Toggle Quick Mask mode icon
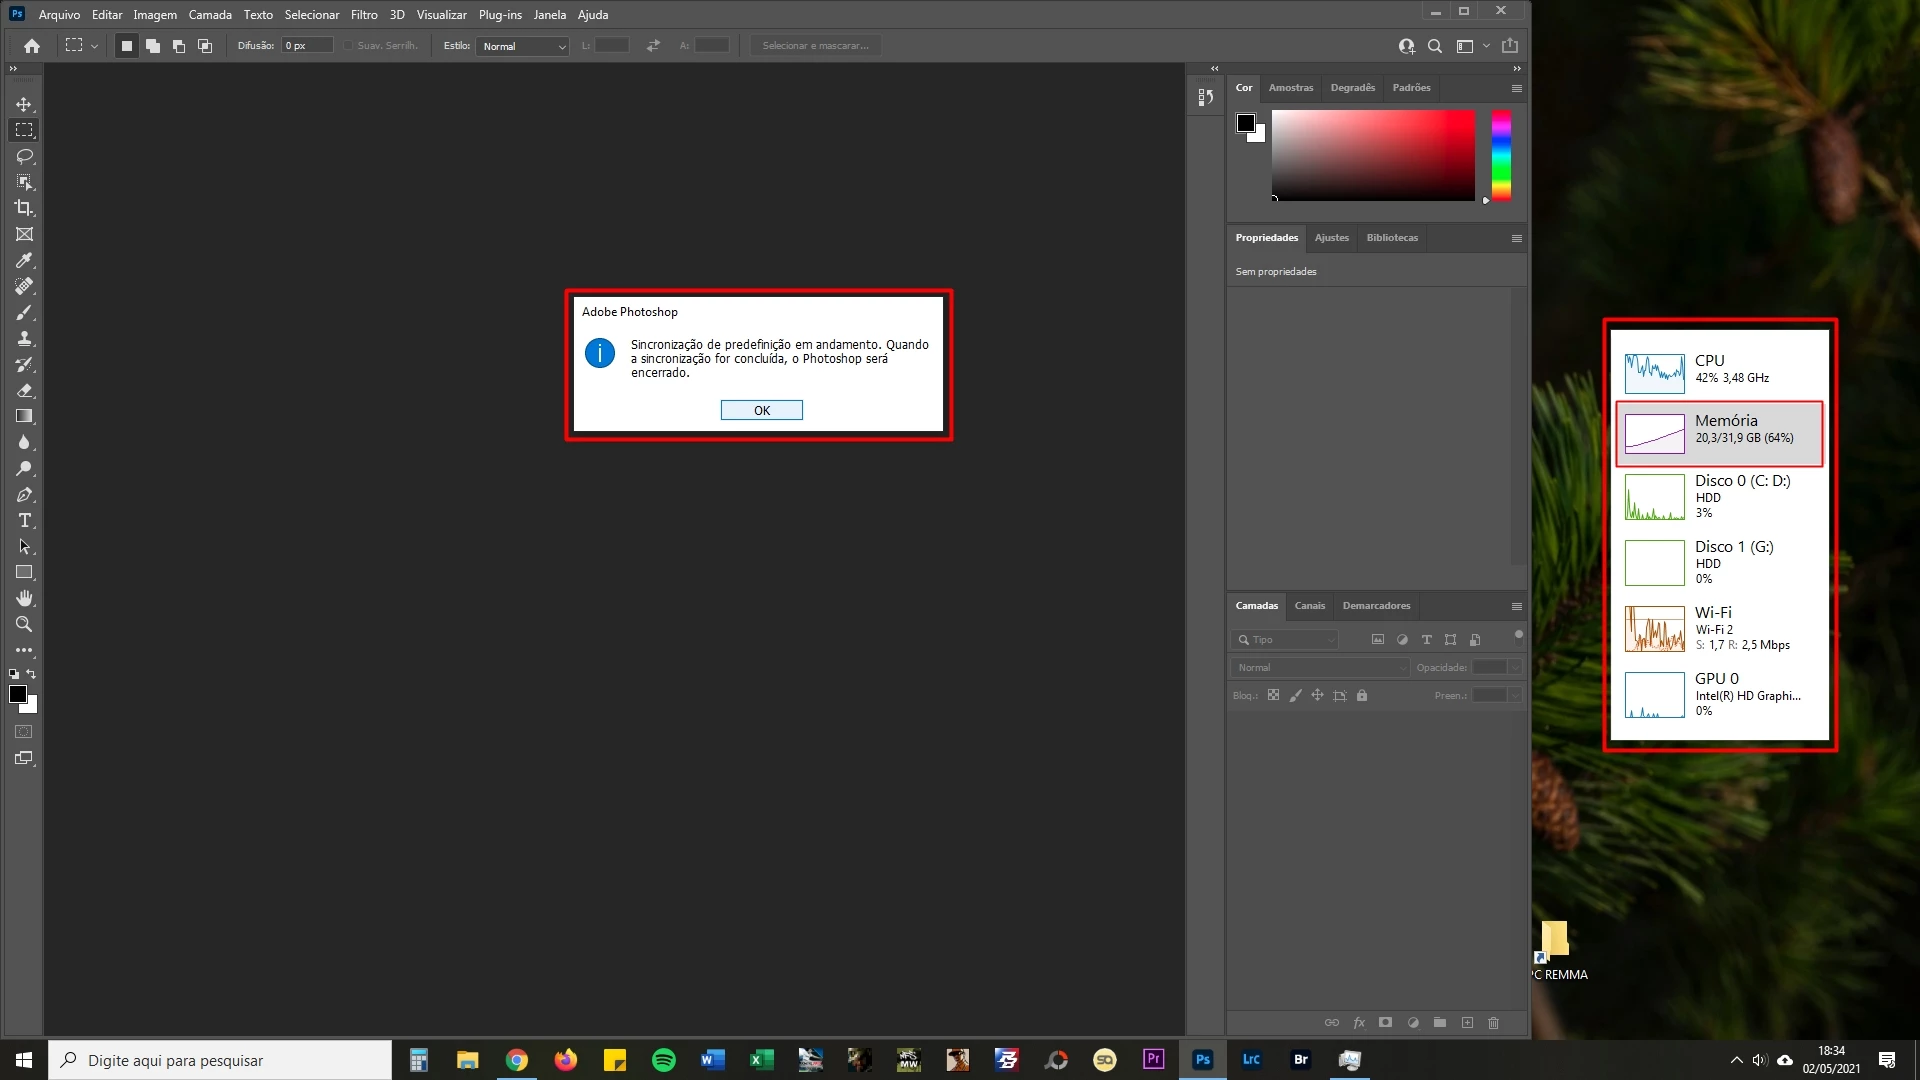This screenshot has width=1920, height=1080. (x=24, y=732)
